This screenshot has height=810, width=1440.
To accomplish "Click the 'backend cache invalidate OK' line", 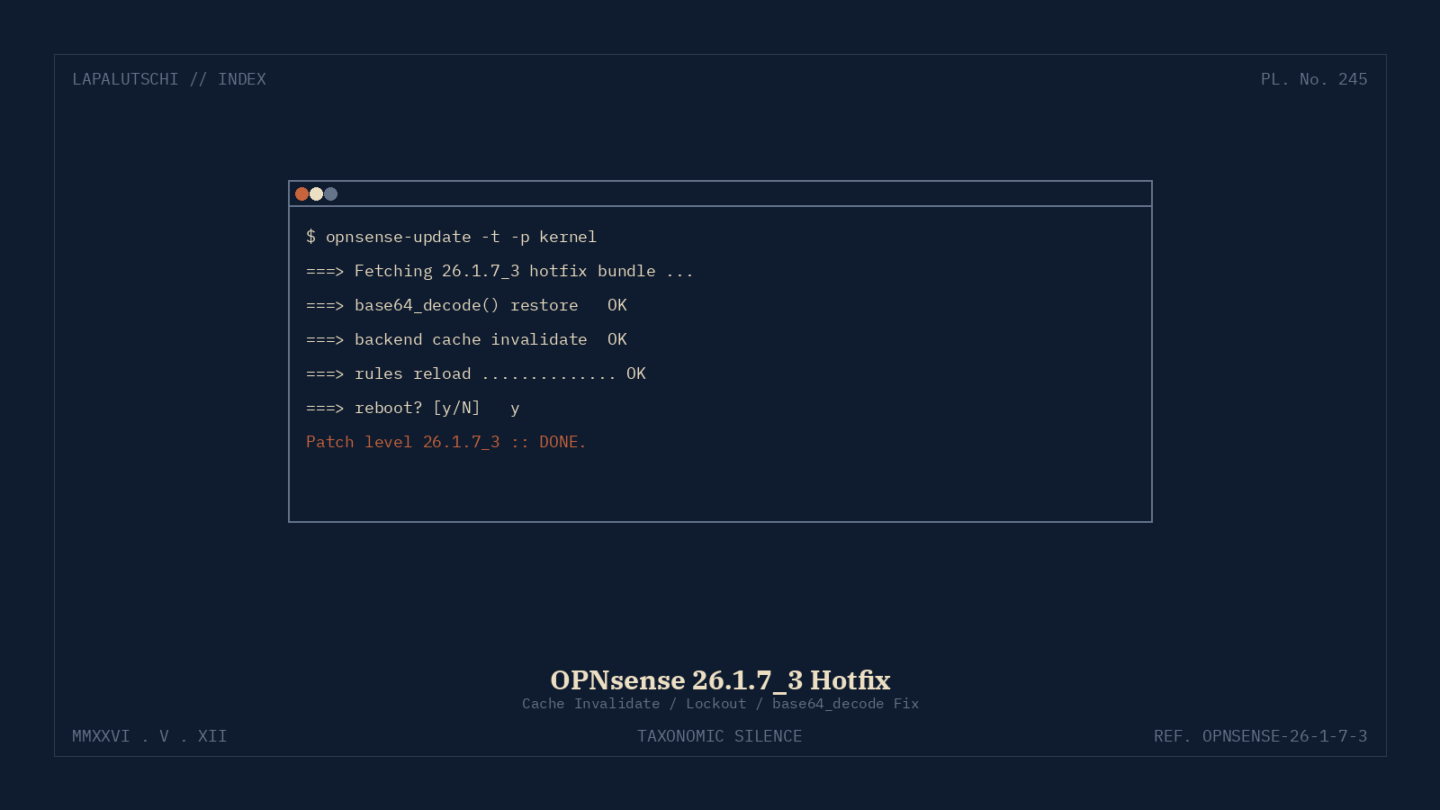I will click(x=466, y=339).
